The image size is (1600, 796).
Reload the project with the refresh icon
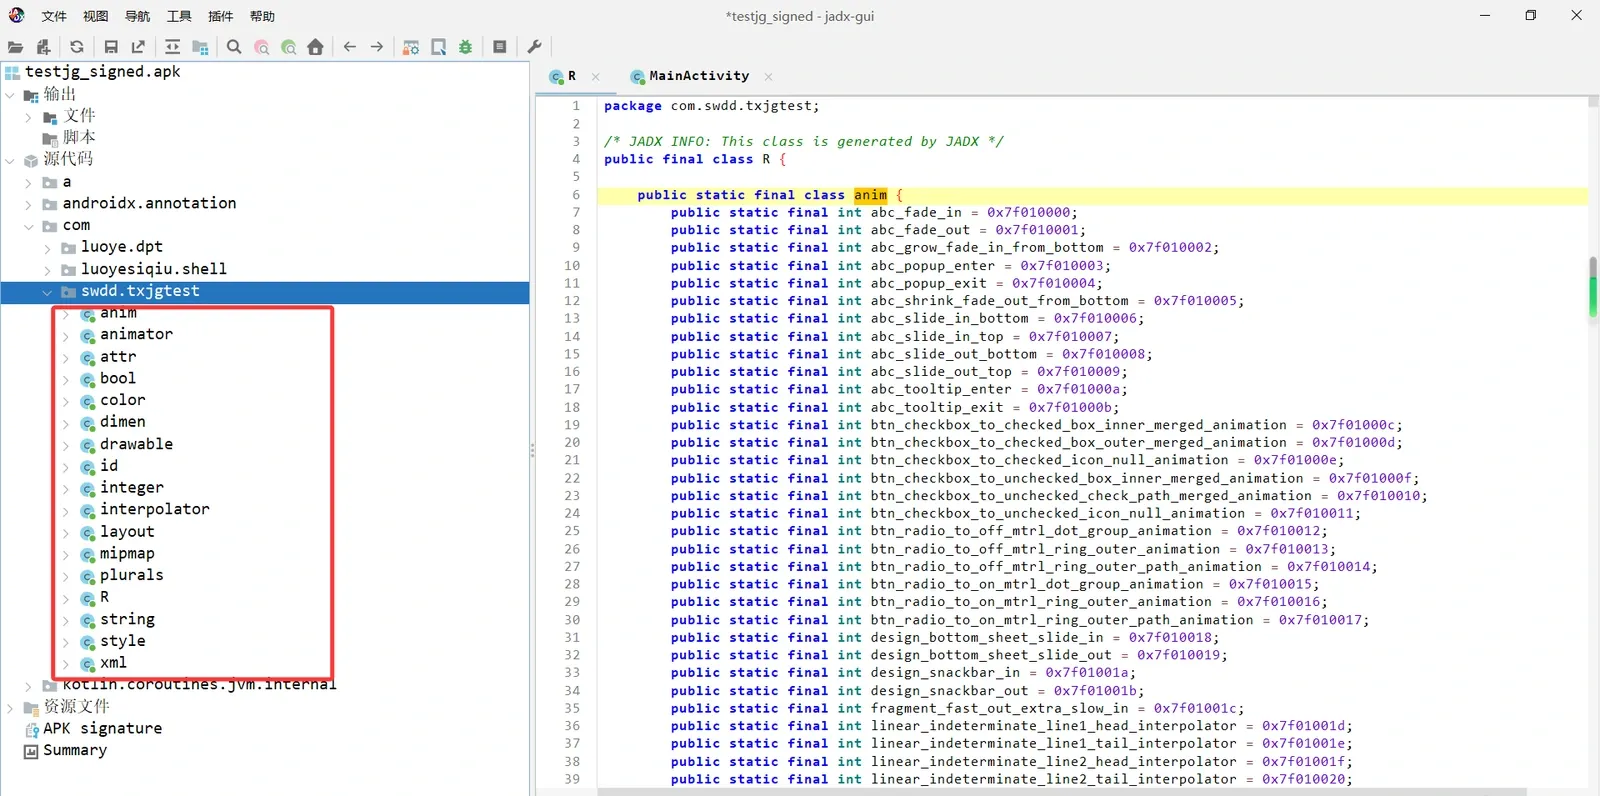(77, 47)
